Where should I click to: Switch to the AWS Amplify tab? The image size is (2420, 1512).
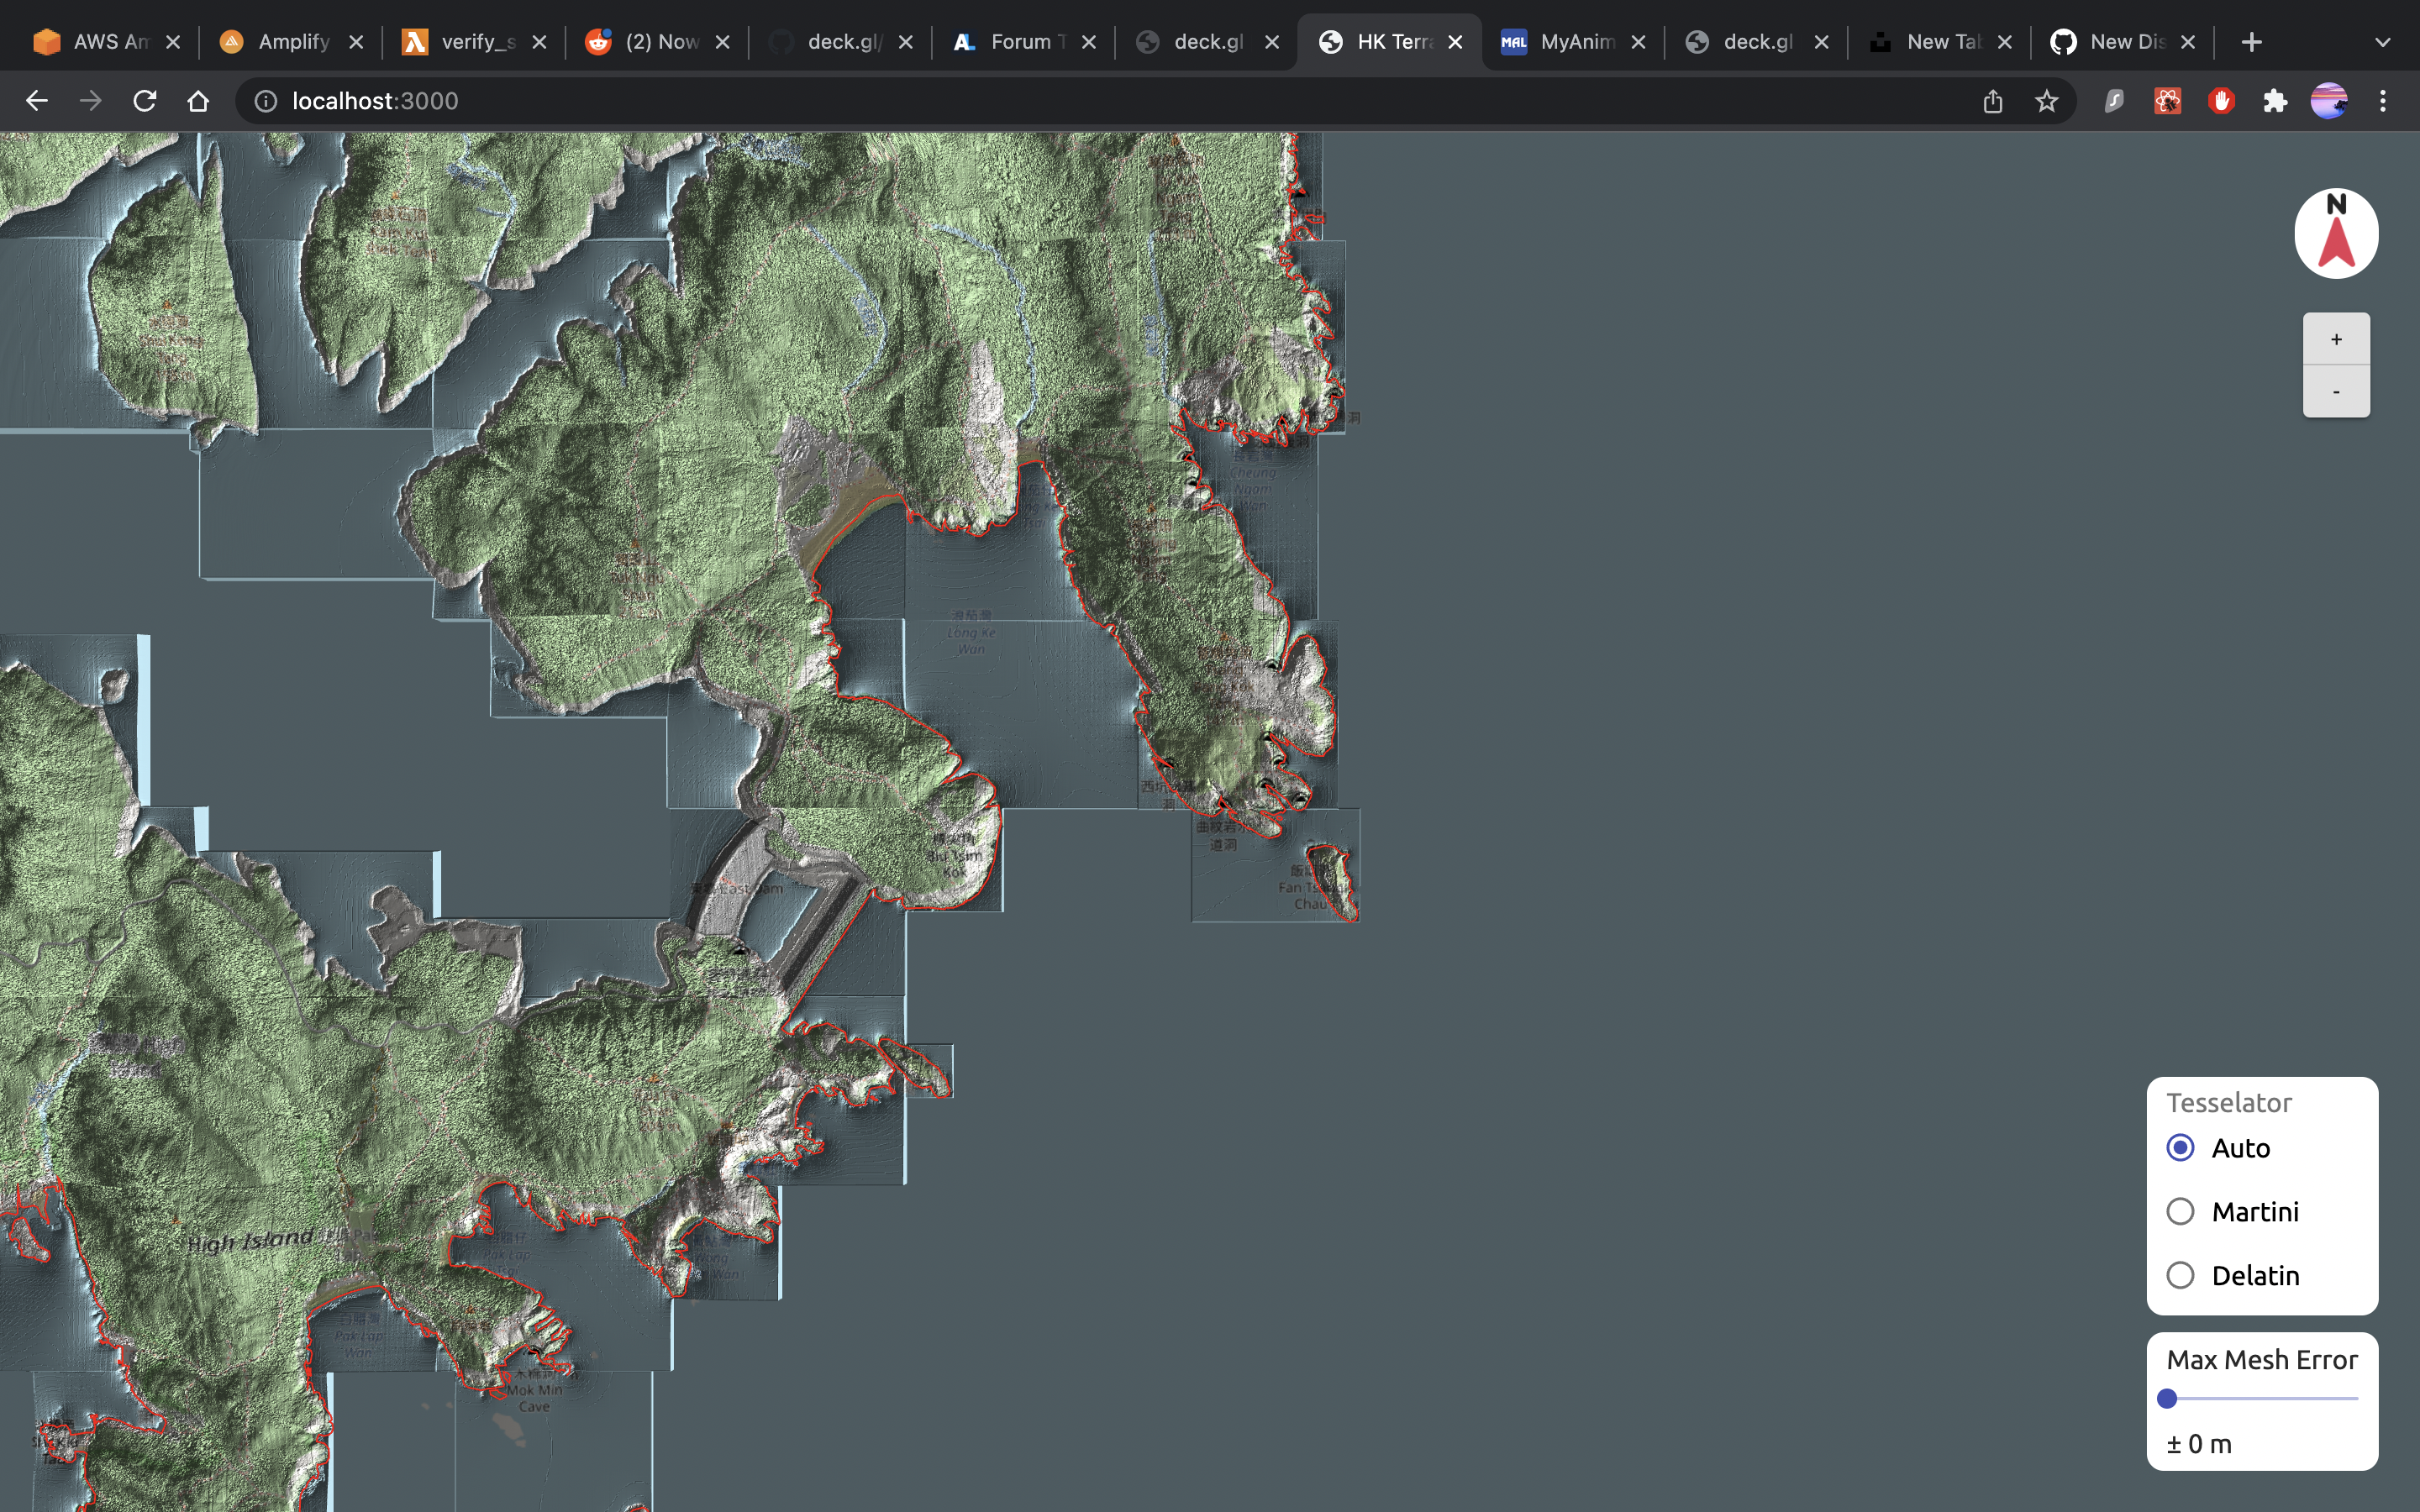click(107, 42)
